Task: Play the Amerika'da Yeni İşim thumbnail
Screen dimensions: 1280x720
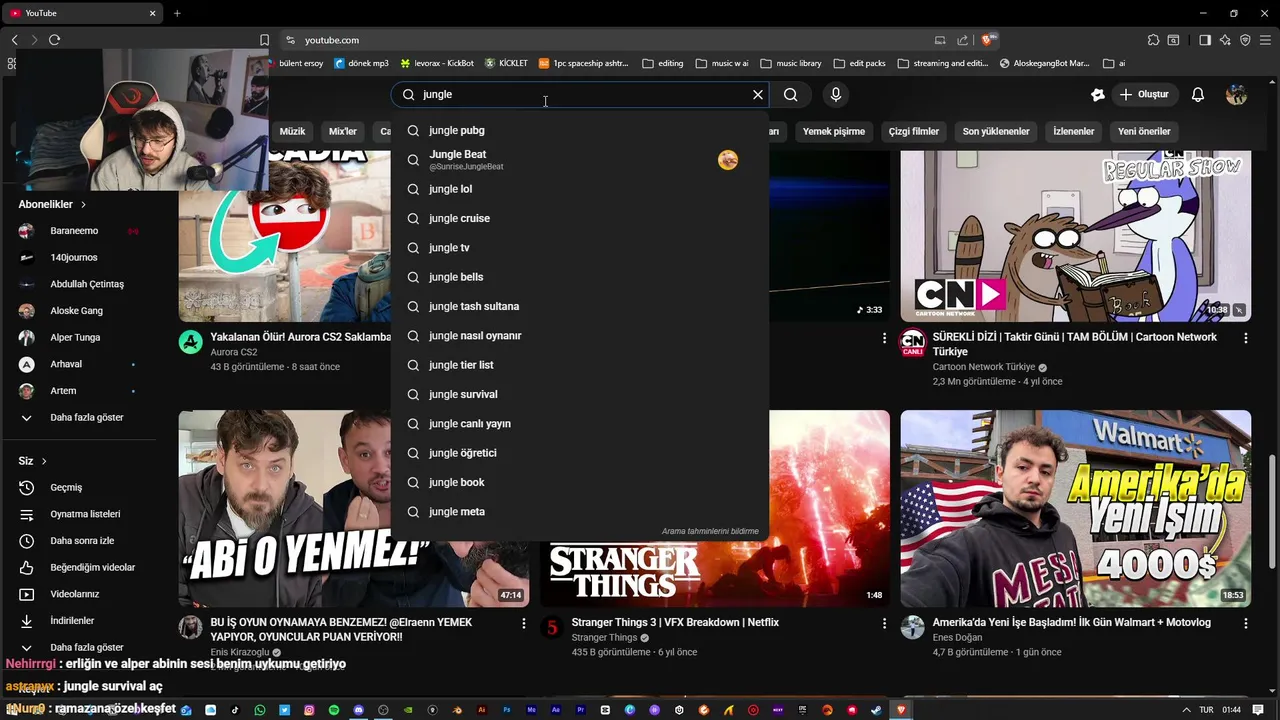Action: [1076, 508]
